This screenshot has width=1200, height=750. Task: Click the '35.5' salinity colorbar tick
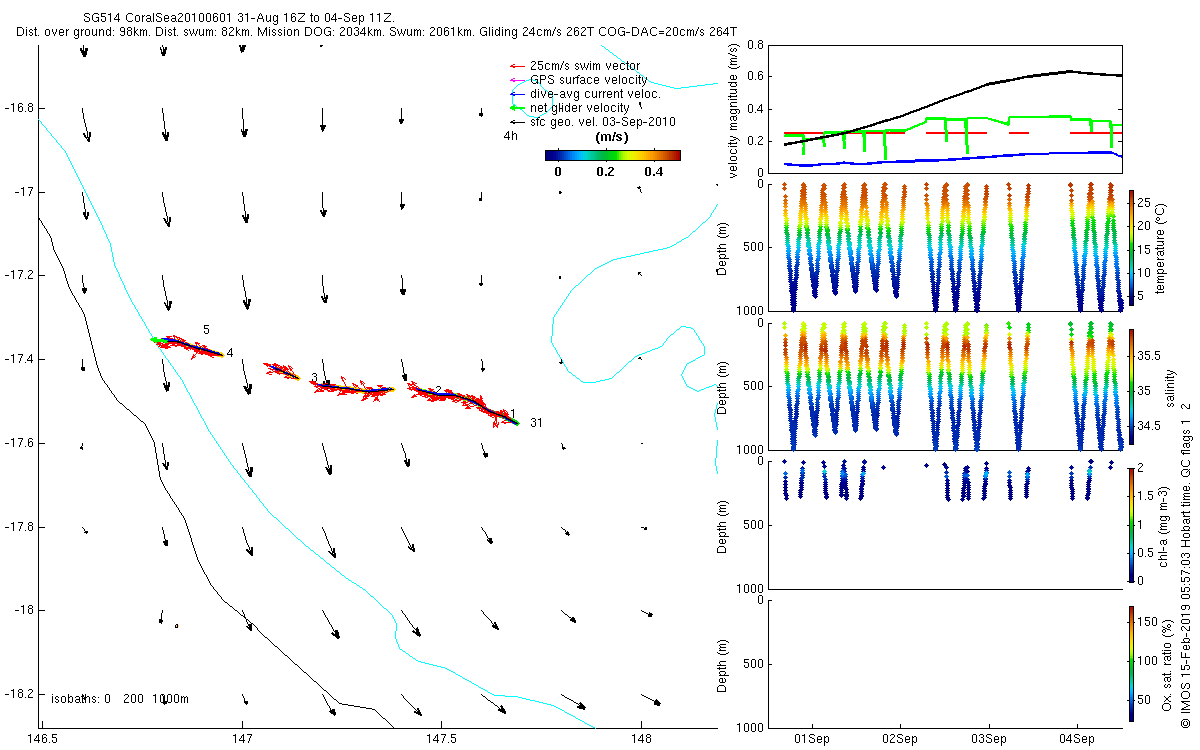1149,355
